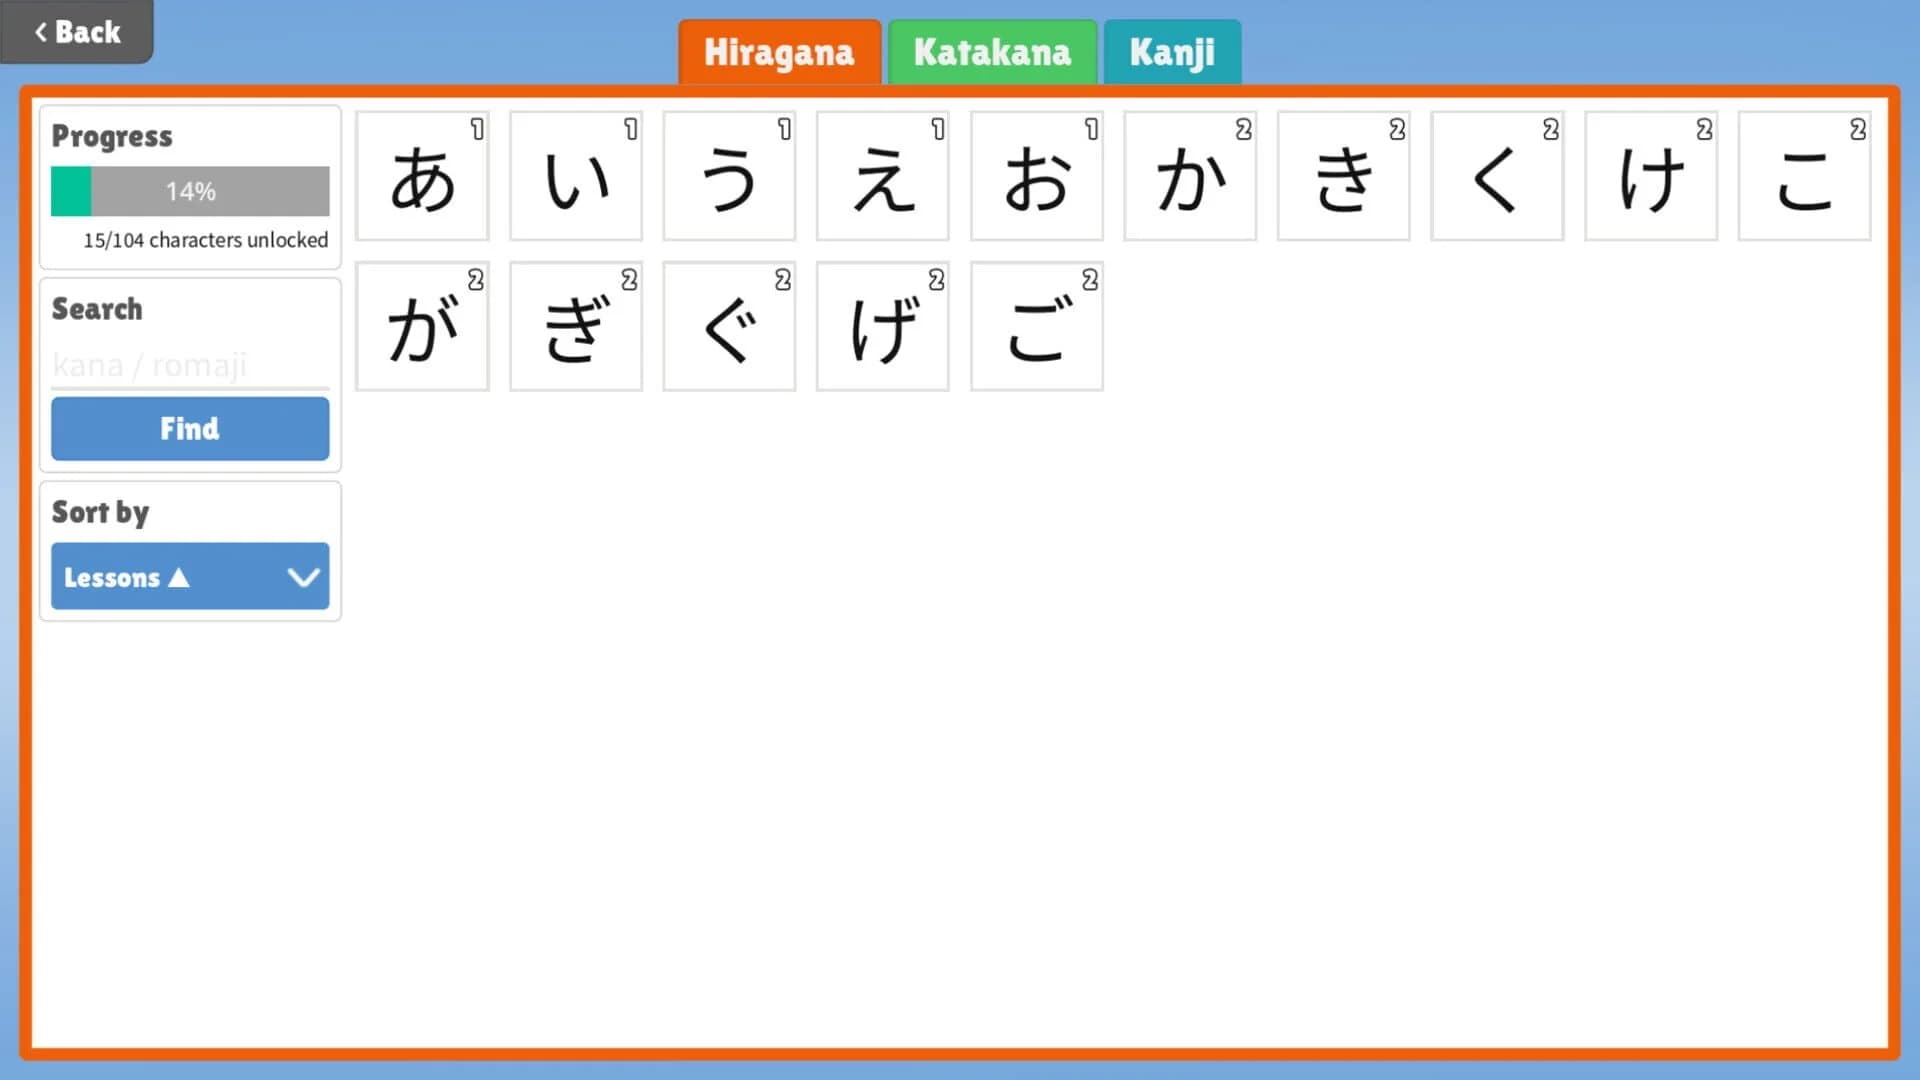Select the hiragana character あ tile

tap(422, 176)
